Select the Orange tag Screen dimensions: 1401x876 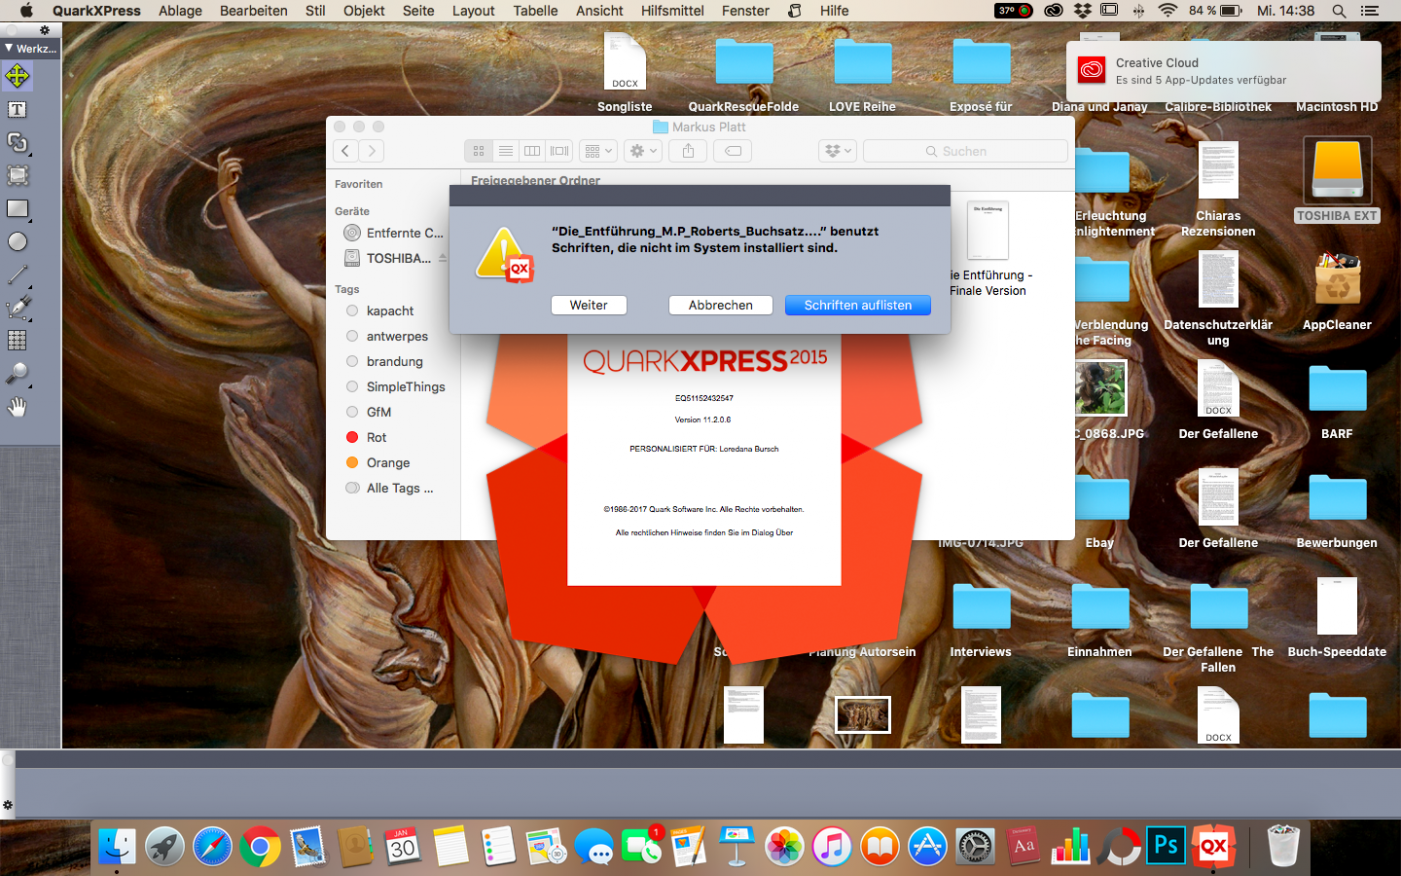(x=378, y=463)
